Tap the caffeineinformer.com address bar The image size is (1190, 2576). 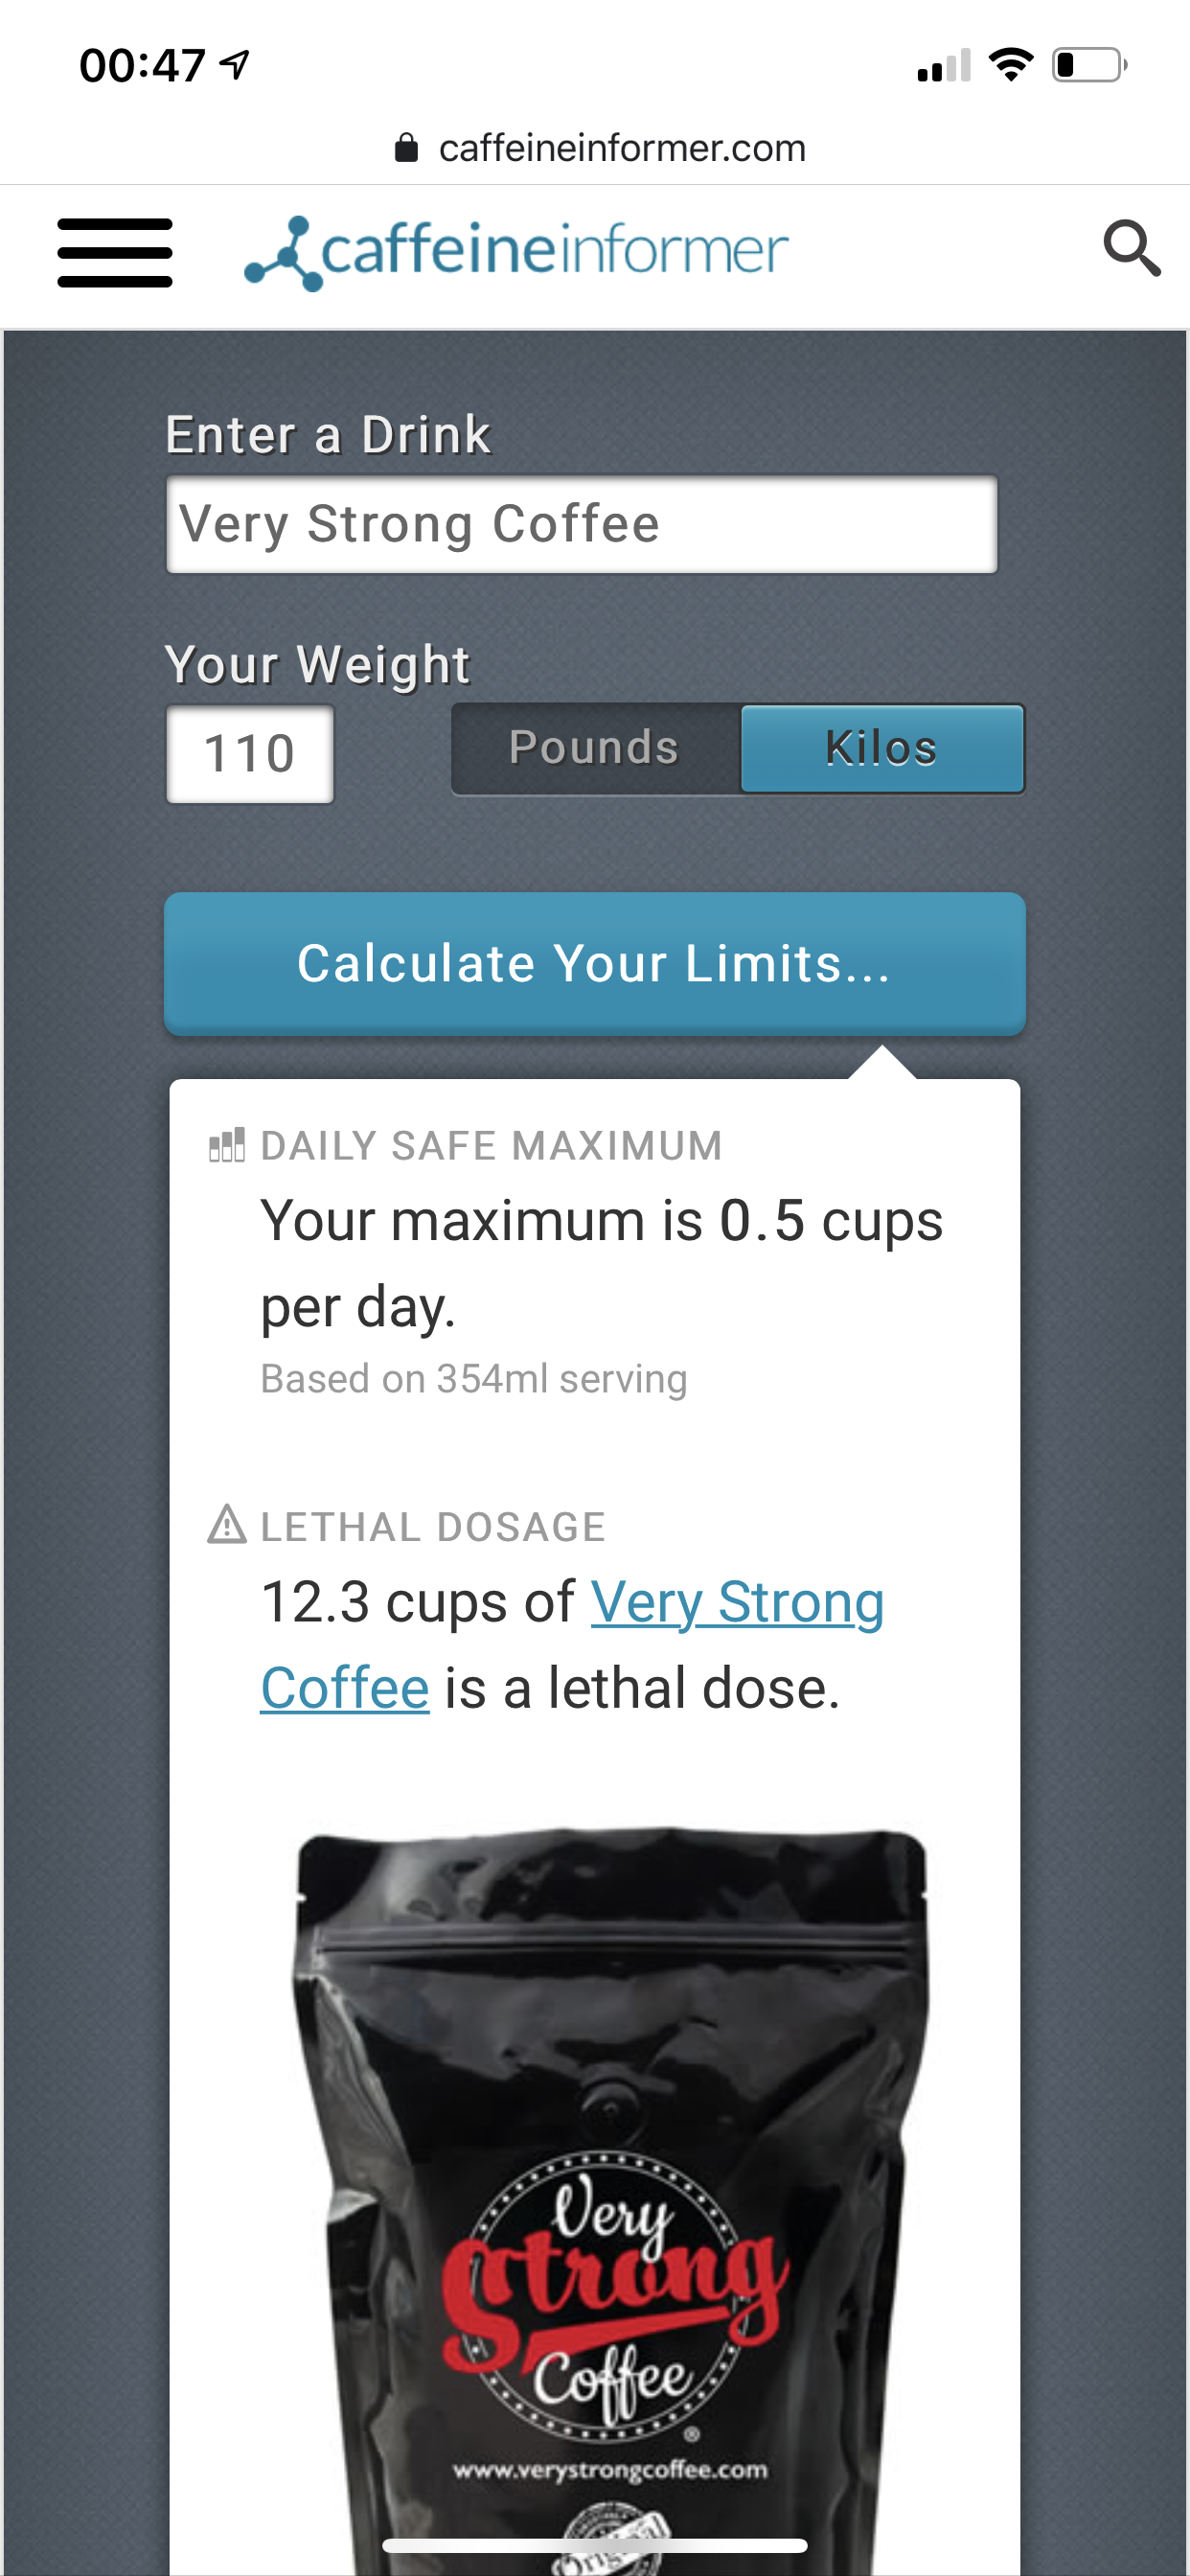pyautogui.click(x=620, y=148)
